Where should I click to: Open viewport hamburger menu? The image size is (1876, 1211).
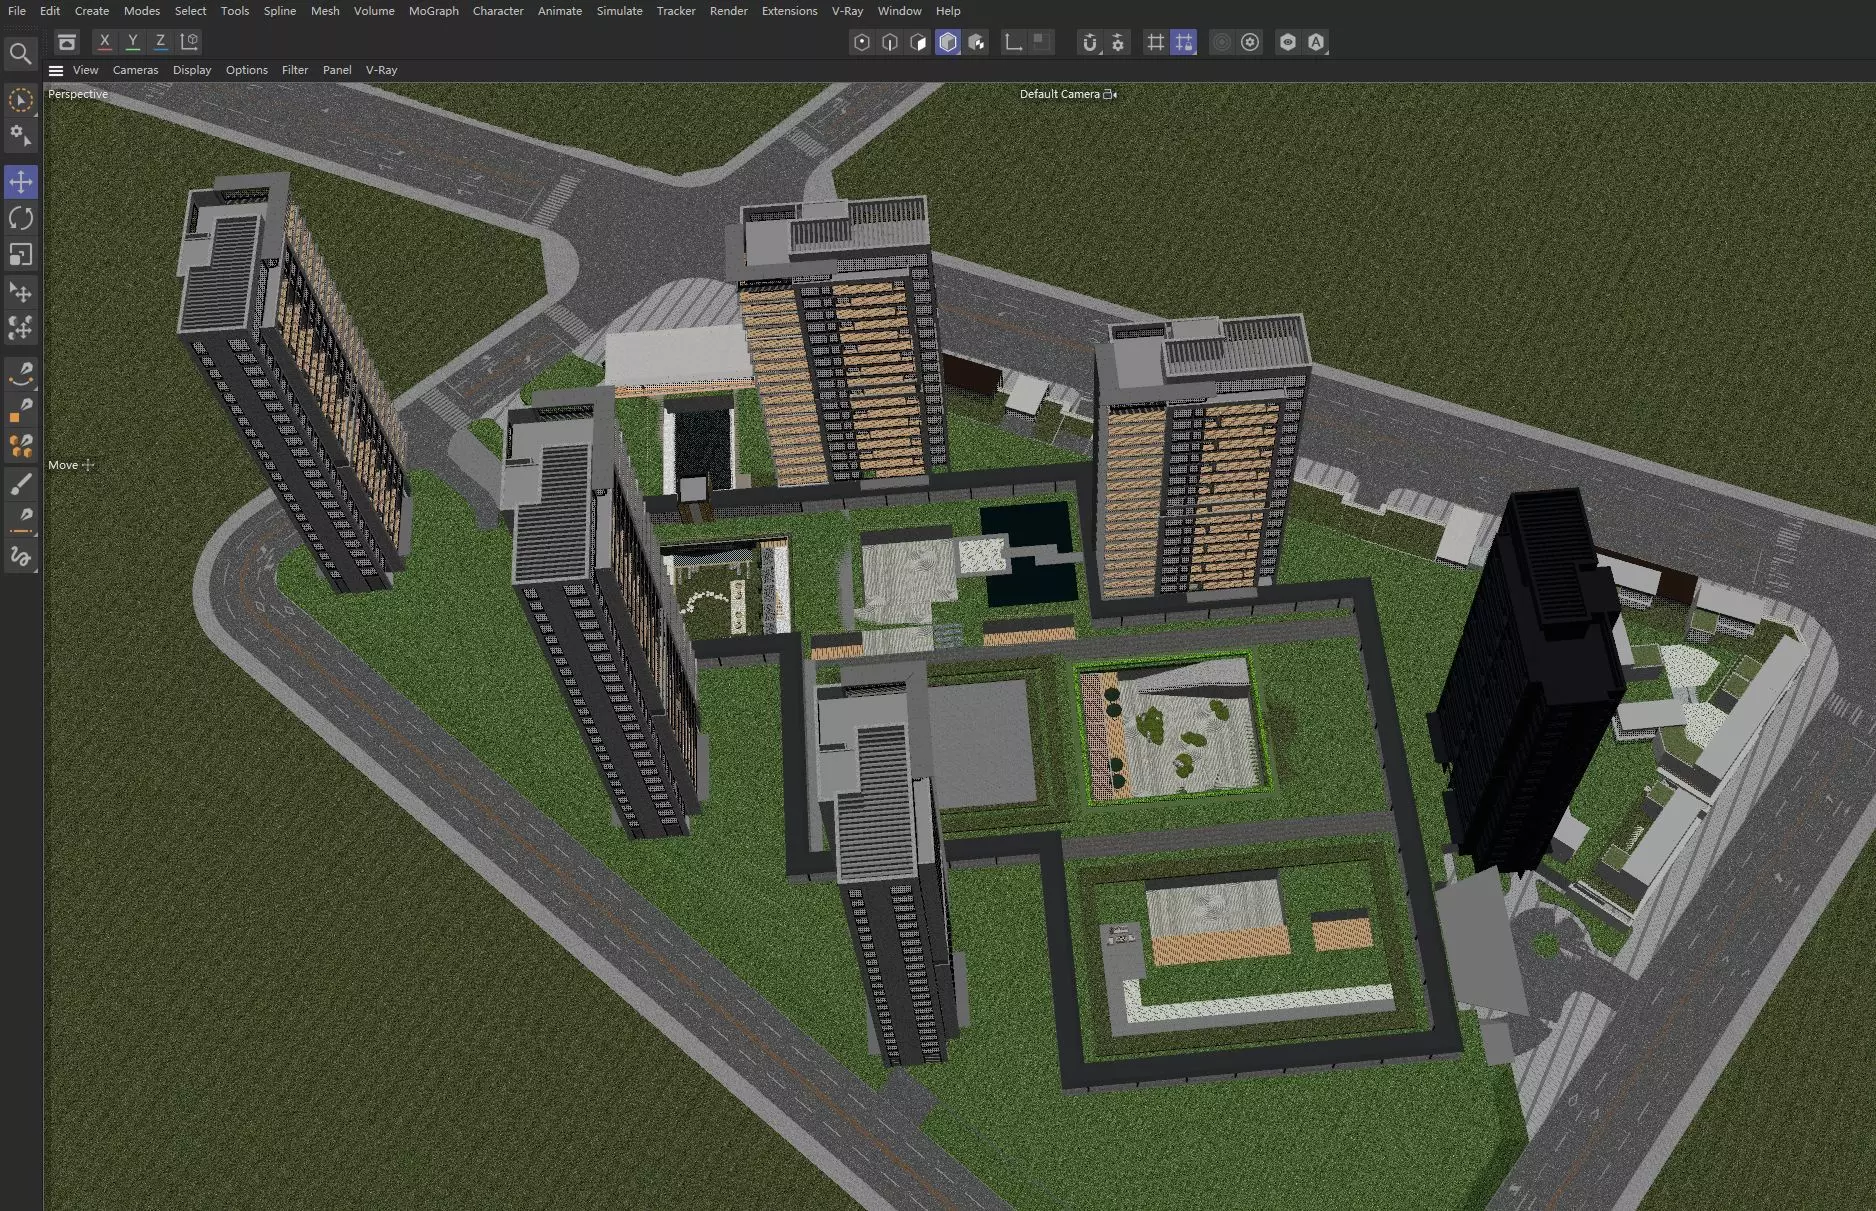pos(56,70)
